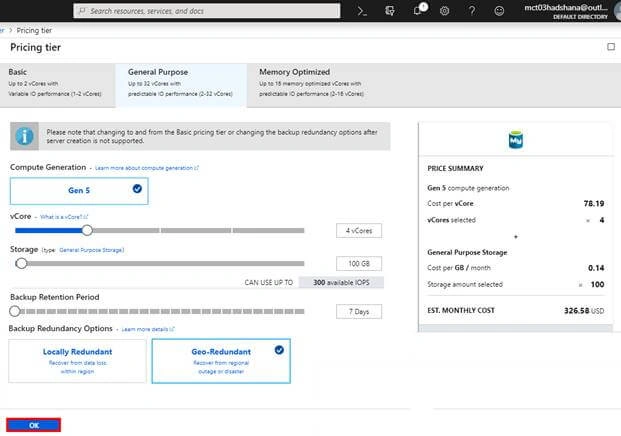The width and height of the screenshot is (621, 436).
Task: Choose Locally Redundant backup option
Action: [78, 361]
